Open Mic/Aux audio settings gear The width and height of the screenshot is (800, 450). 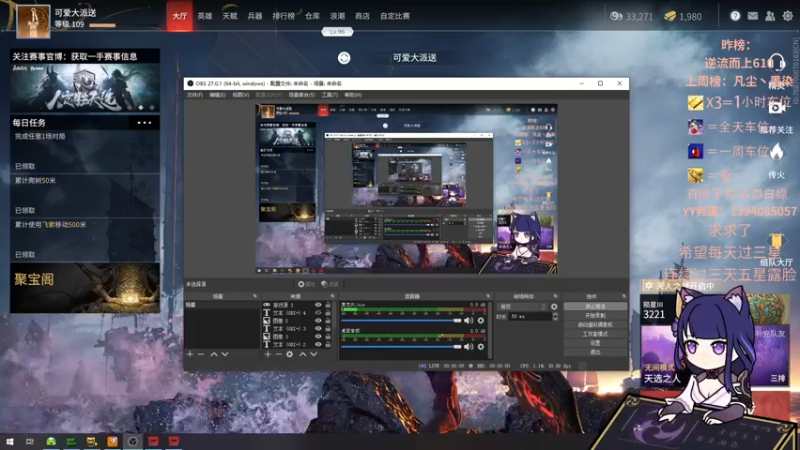click(481, 320)
